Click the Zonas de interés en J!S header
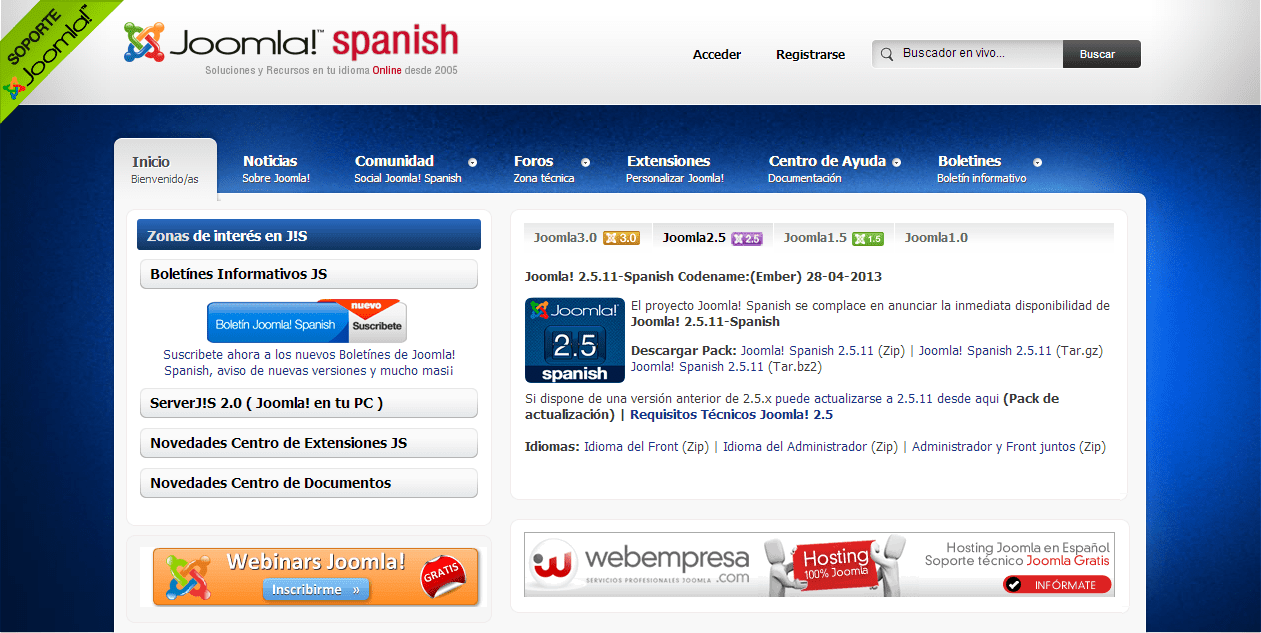Viewport: 1261px width, 633px height. click(x=309, y=235)
